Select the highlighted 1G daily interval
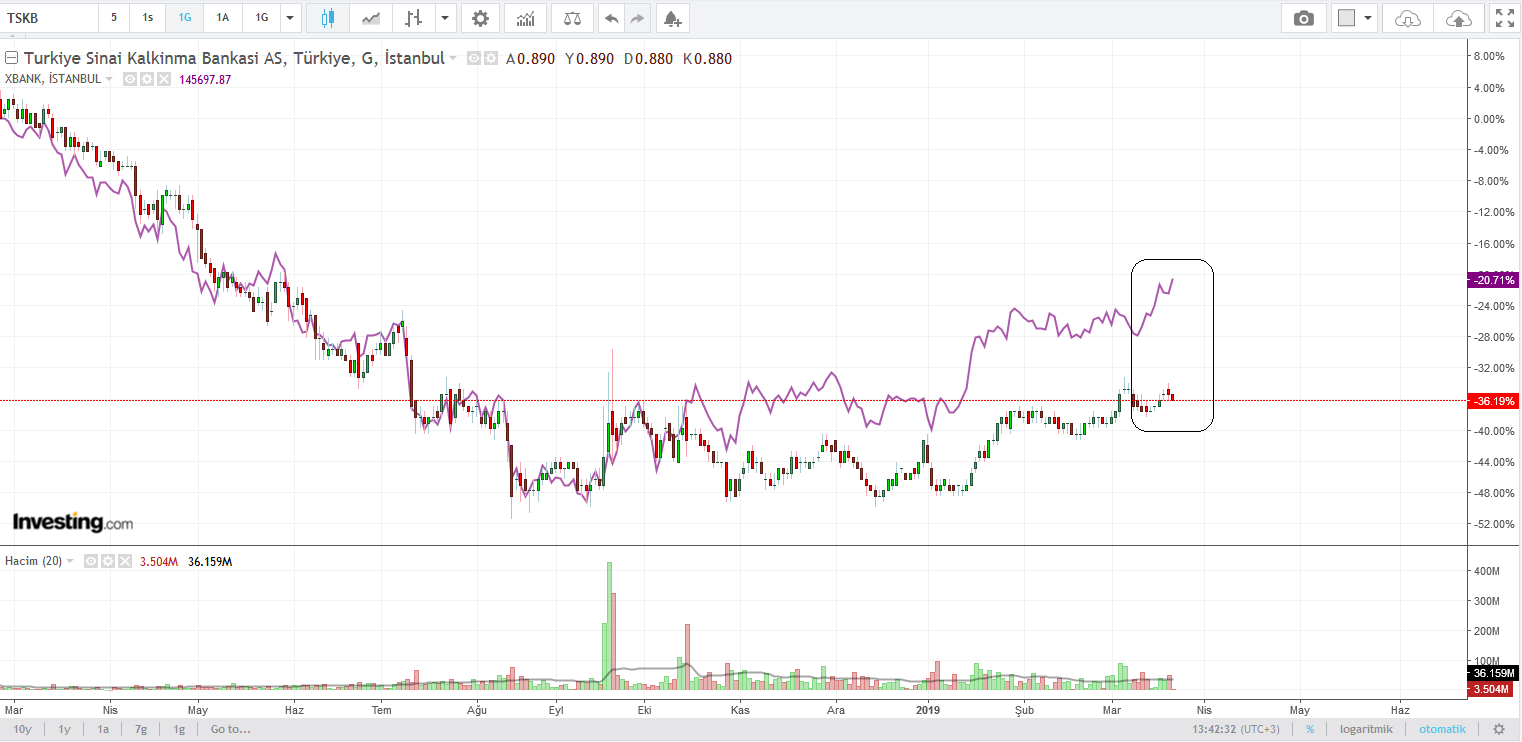The height and width of the screenshot is (742, 1522). tap(185, 18)
